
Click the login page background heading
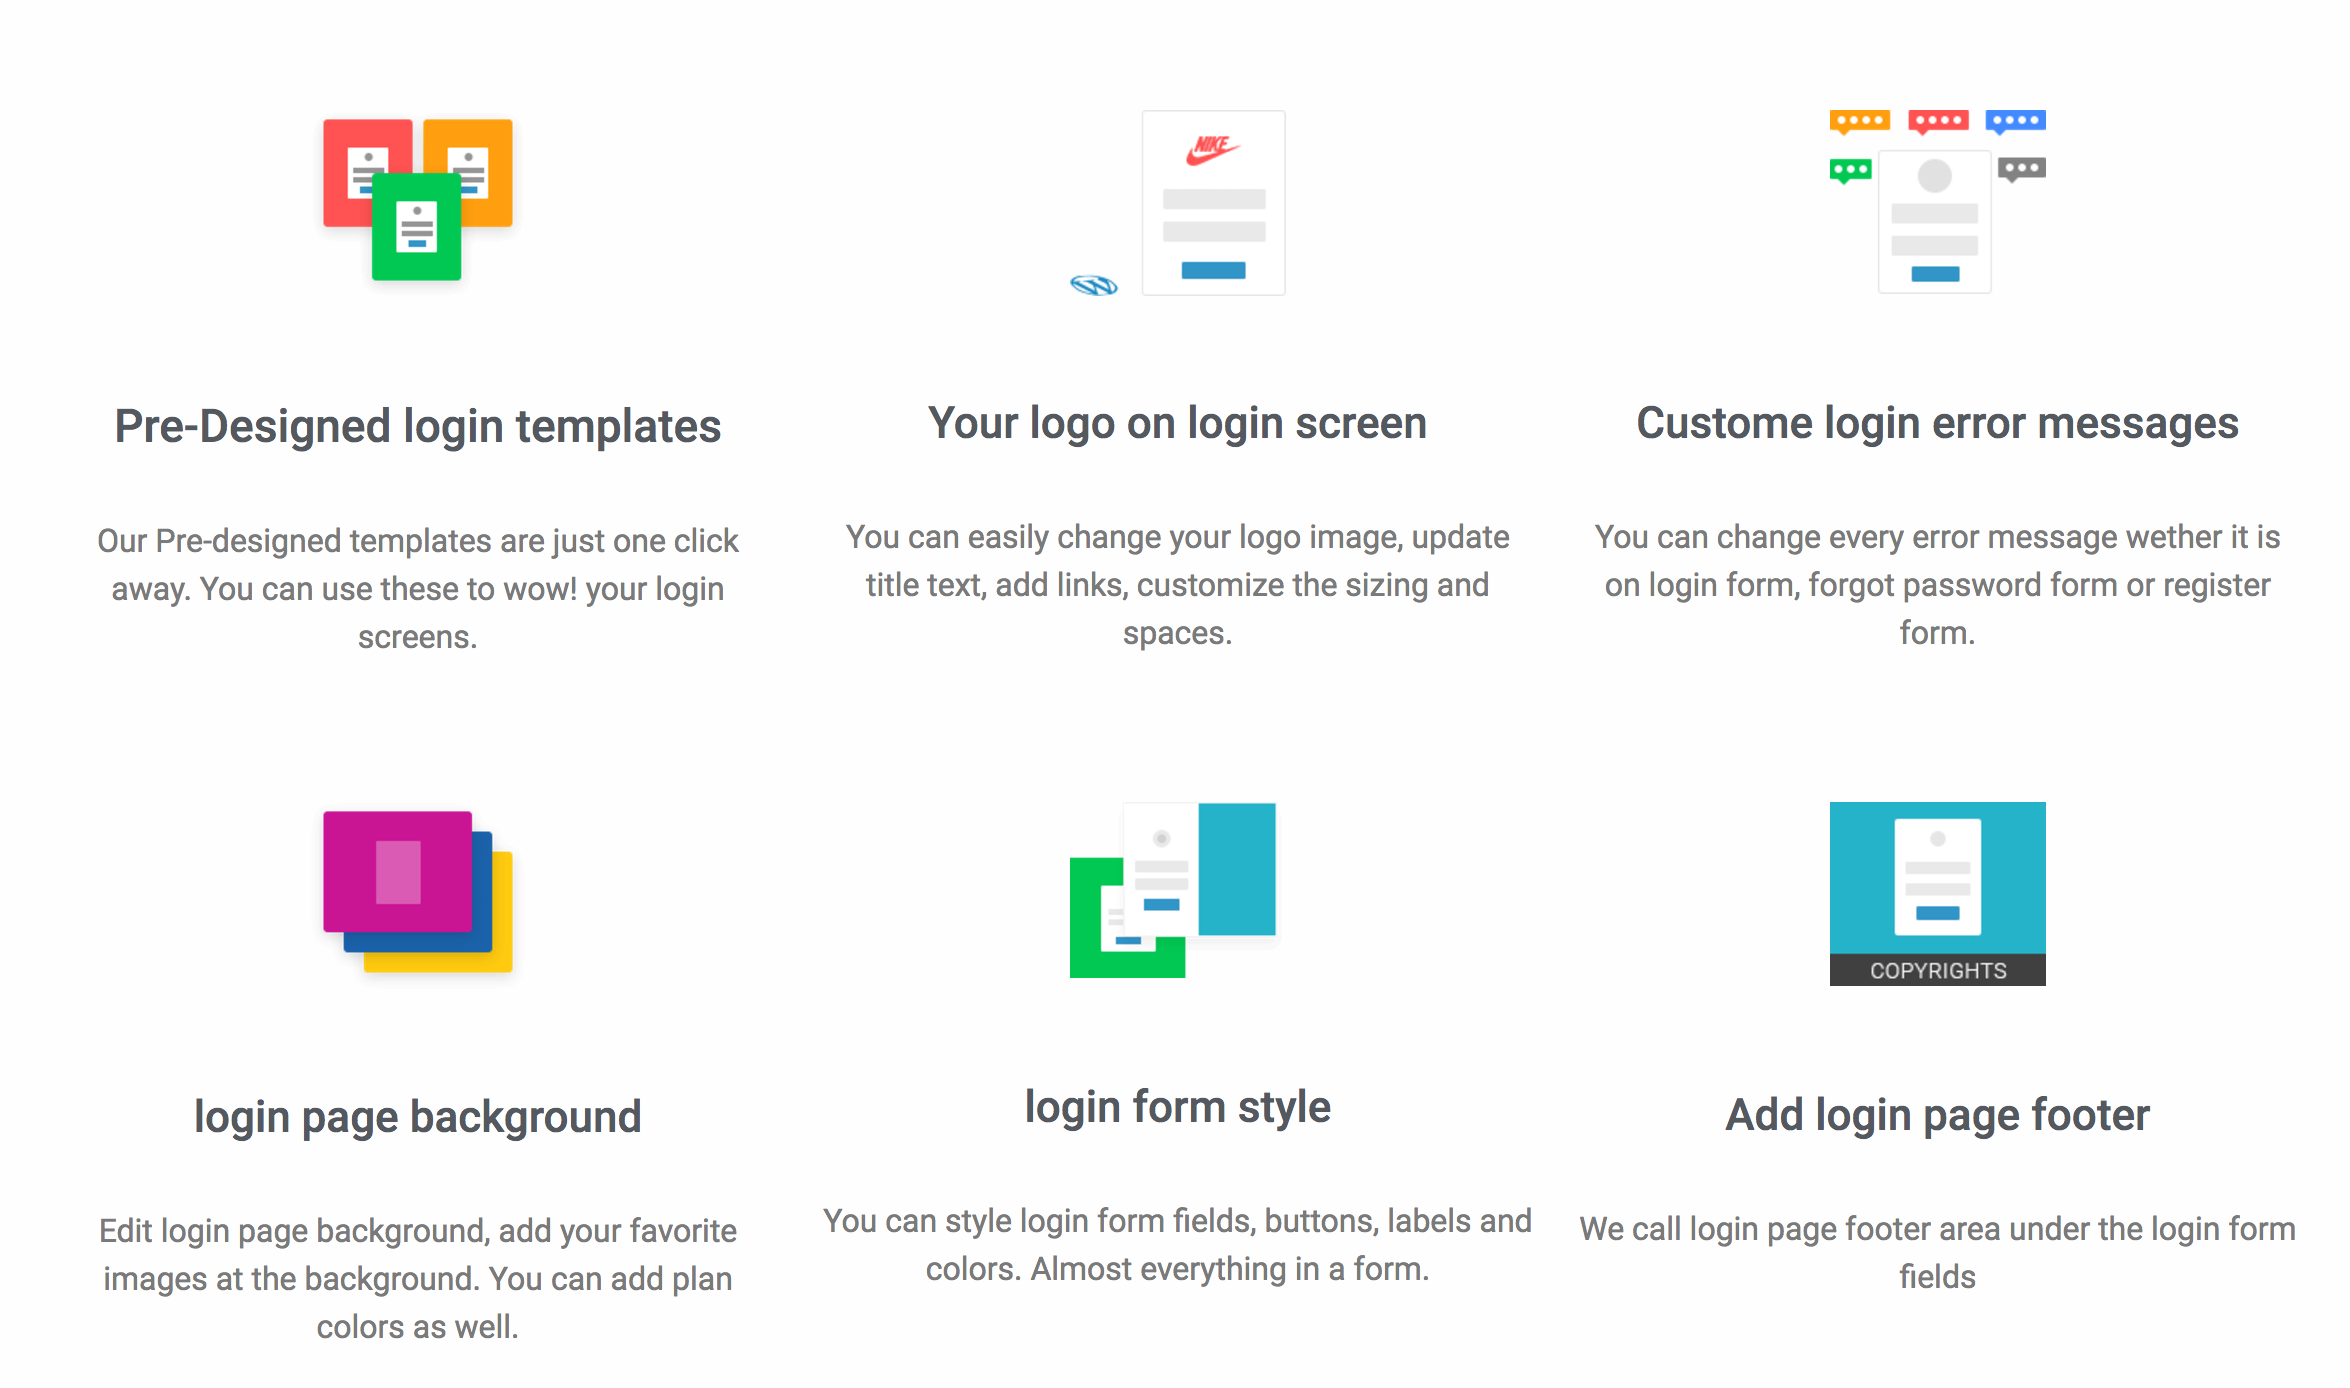(418, 1115)
